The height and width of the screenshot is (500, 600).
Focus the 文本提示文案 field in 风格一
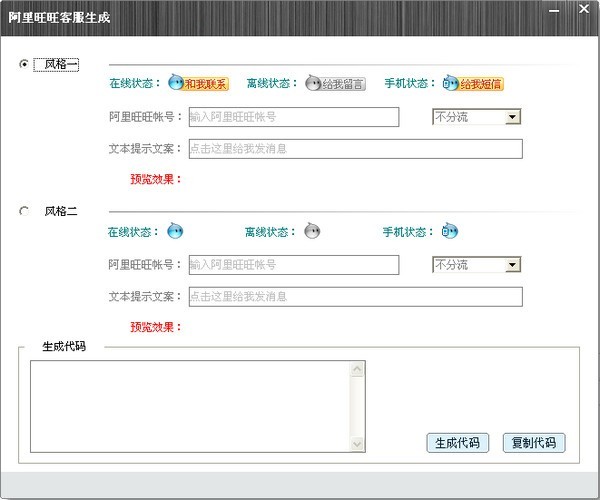click(x=355, y=148)
